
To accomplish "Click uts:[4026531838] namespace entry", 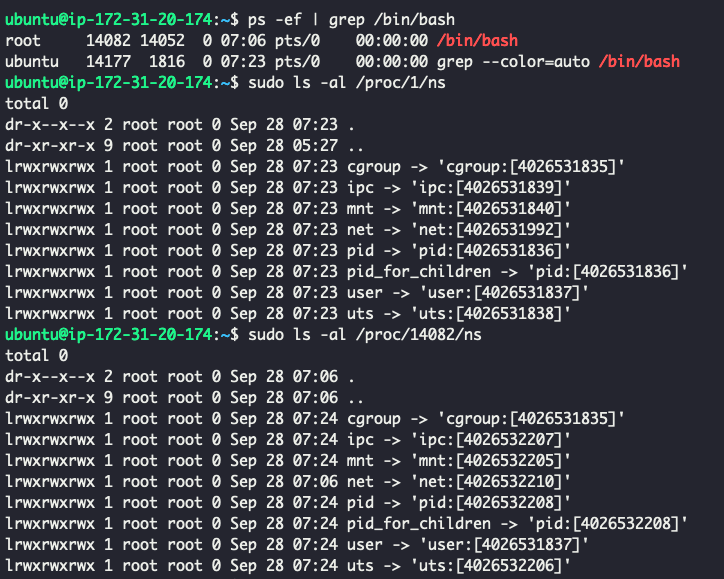I will pyautogui.click(x=490, y=314).
